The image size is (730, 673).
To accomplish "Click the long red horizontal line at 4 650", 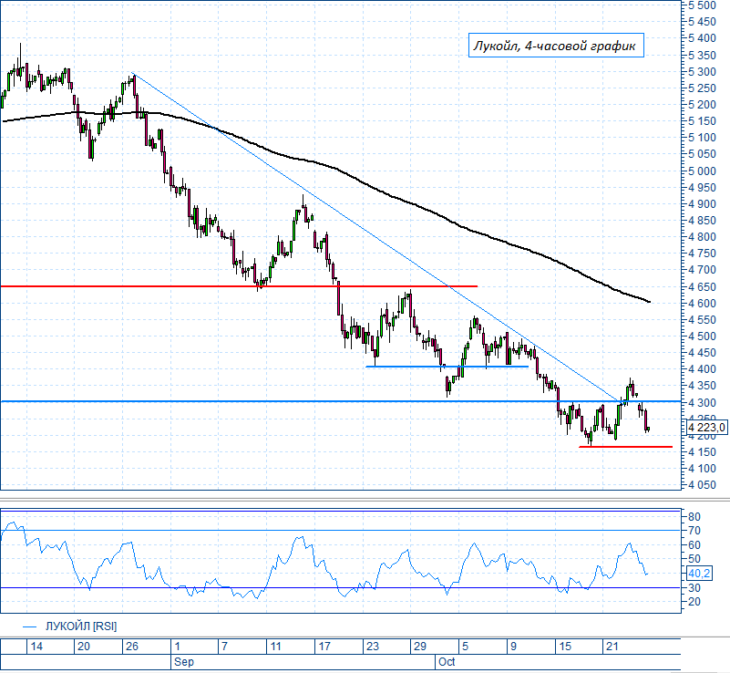I will (x=239, y=286).
